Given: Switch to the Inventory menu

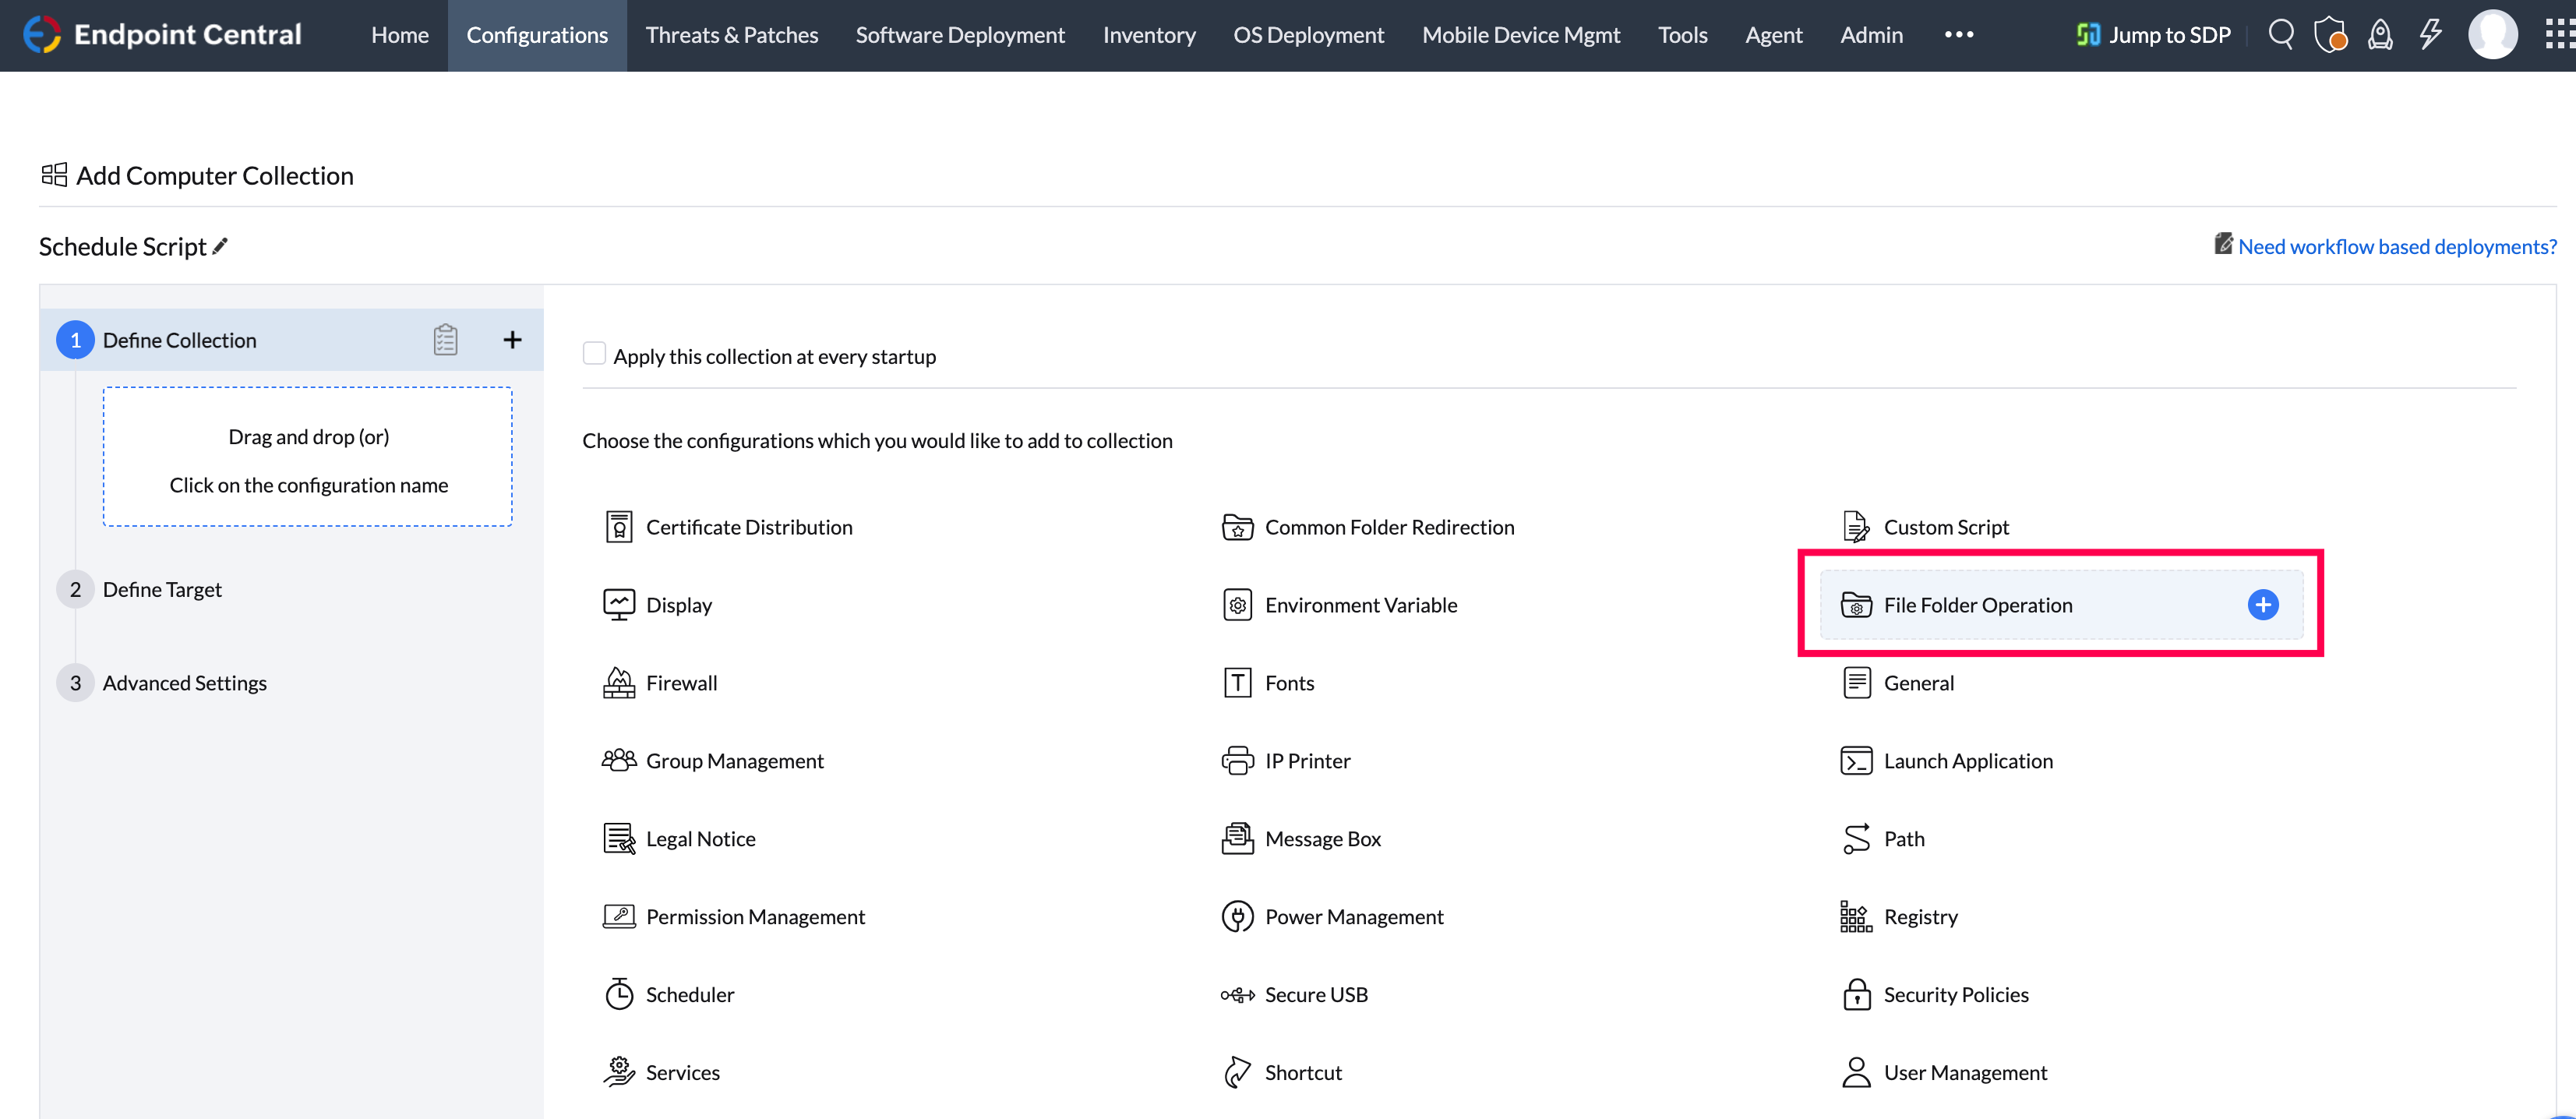Looking at the screenshot, I should pyautogui.click(x=1149, y=35).
